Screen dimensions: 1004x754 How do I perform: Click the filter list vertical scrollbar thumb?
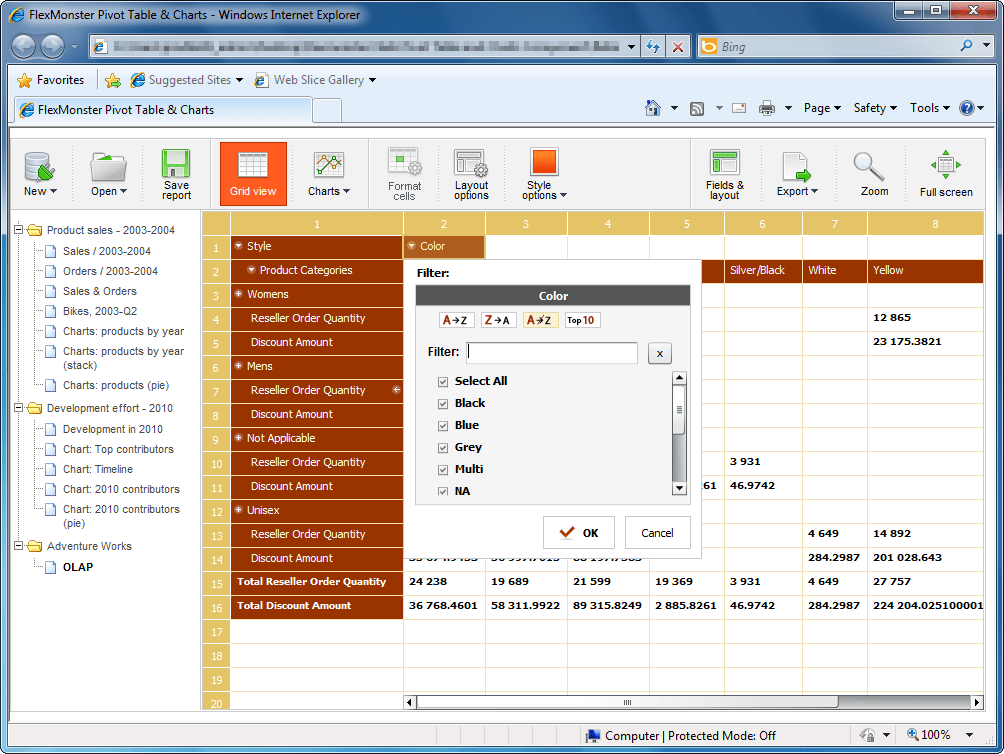pyautogui.click(x=679, y=410)
